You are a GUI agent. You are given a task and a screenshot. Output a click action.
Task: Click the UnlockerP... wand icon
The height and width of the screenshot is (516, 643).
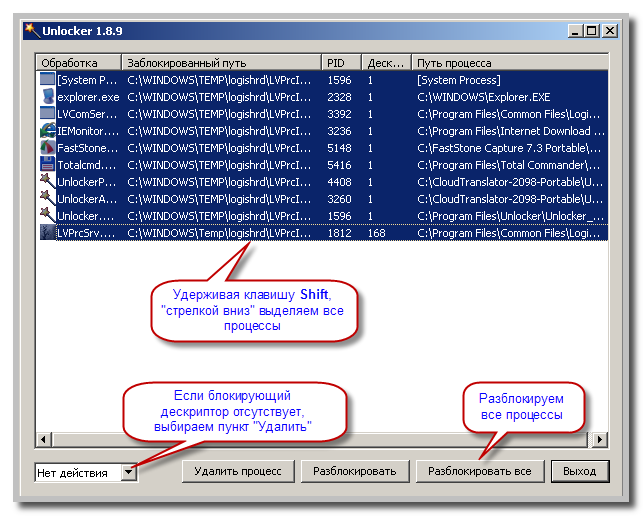click(48, 181)
